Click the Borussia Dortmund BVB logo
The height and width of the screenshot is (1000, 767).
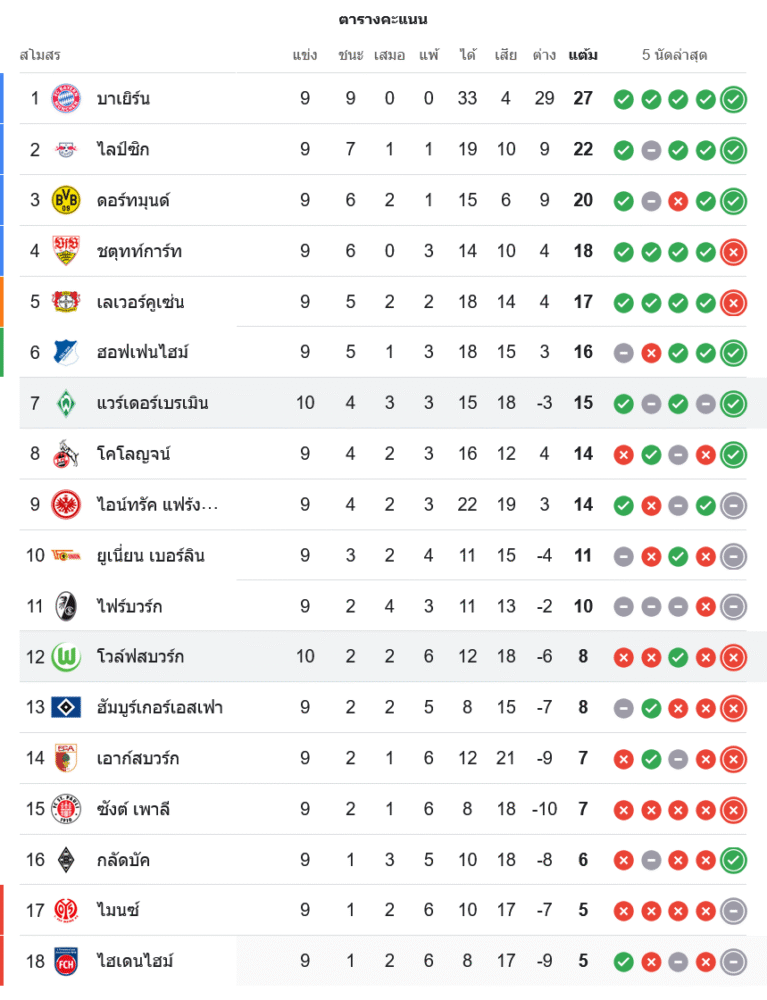66,200
